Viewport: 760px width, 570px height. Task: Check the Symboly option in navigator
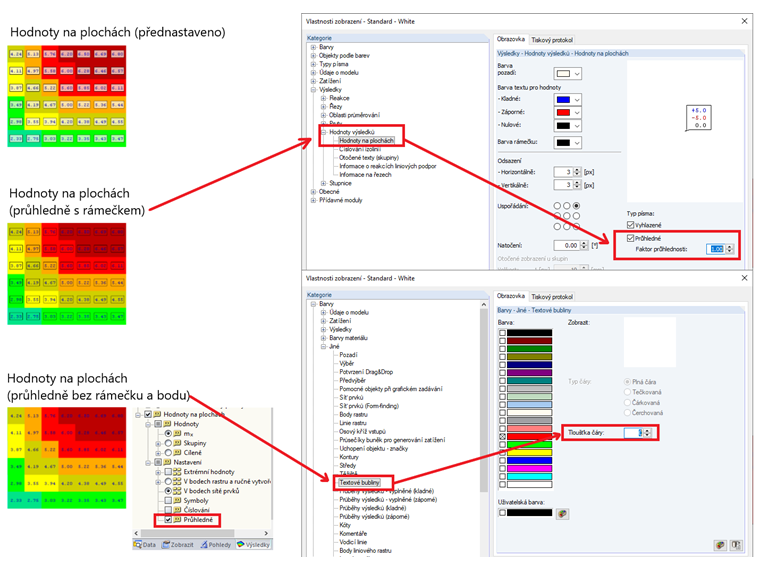[x=168, y=500]
